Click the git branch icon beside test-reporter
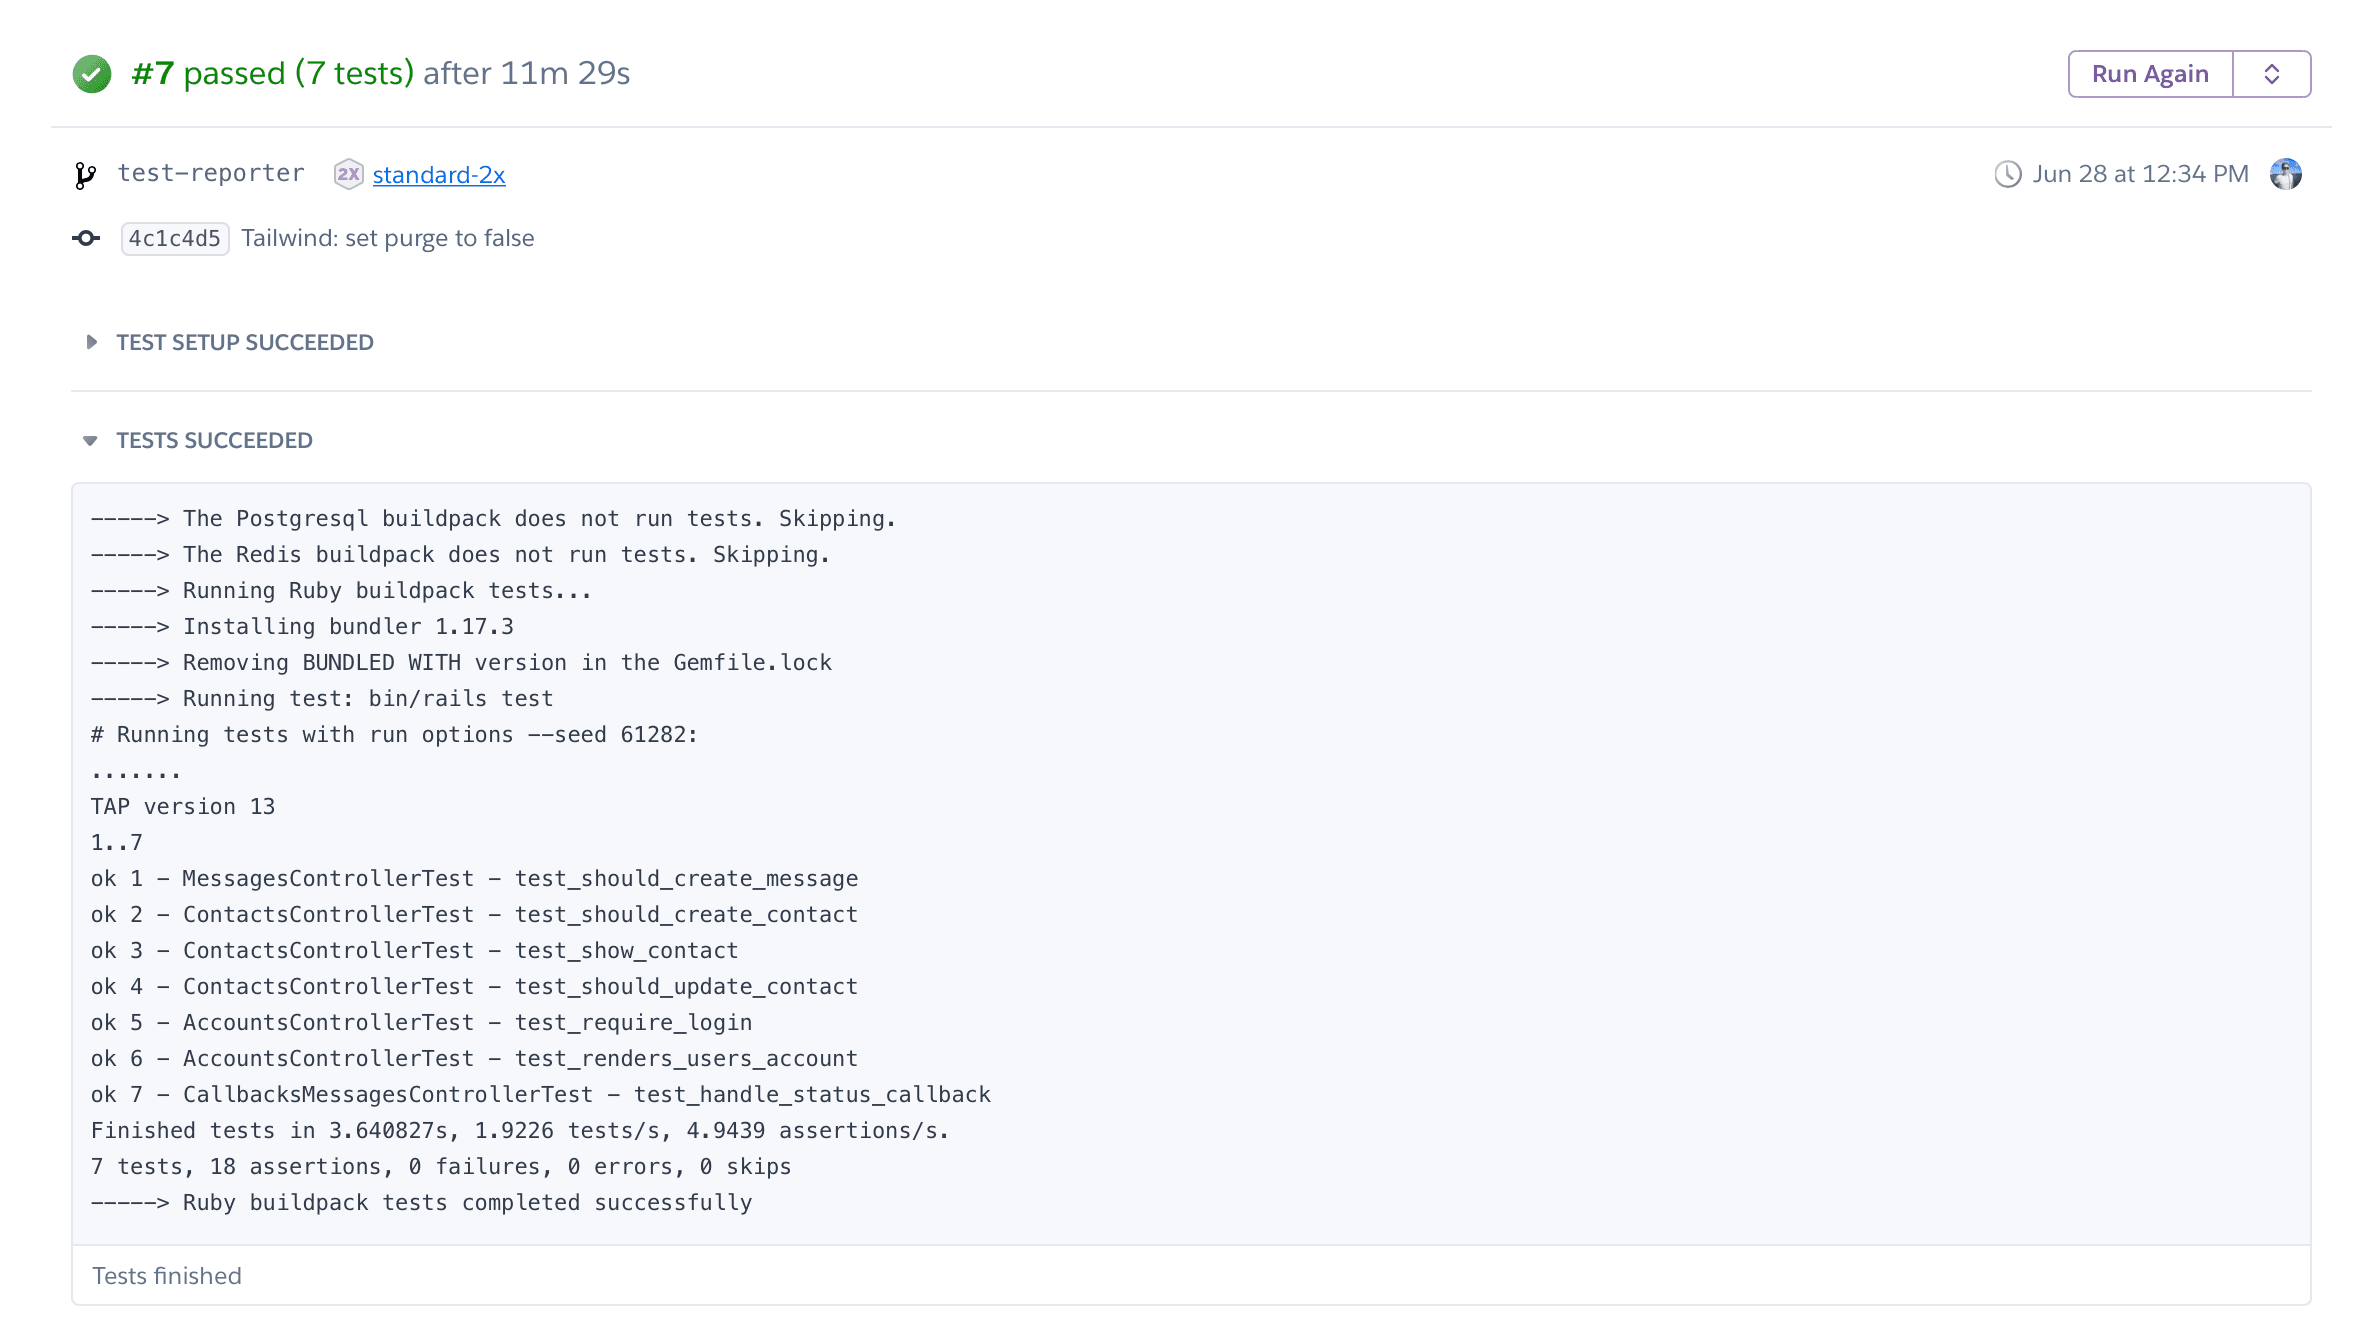Screen dimensions: 2354x1340 click(x=85, y=173)
